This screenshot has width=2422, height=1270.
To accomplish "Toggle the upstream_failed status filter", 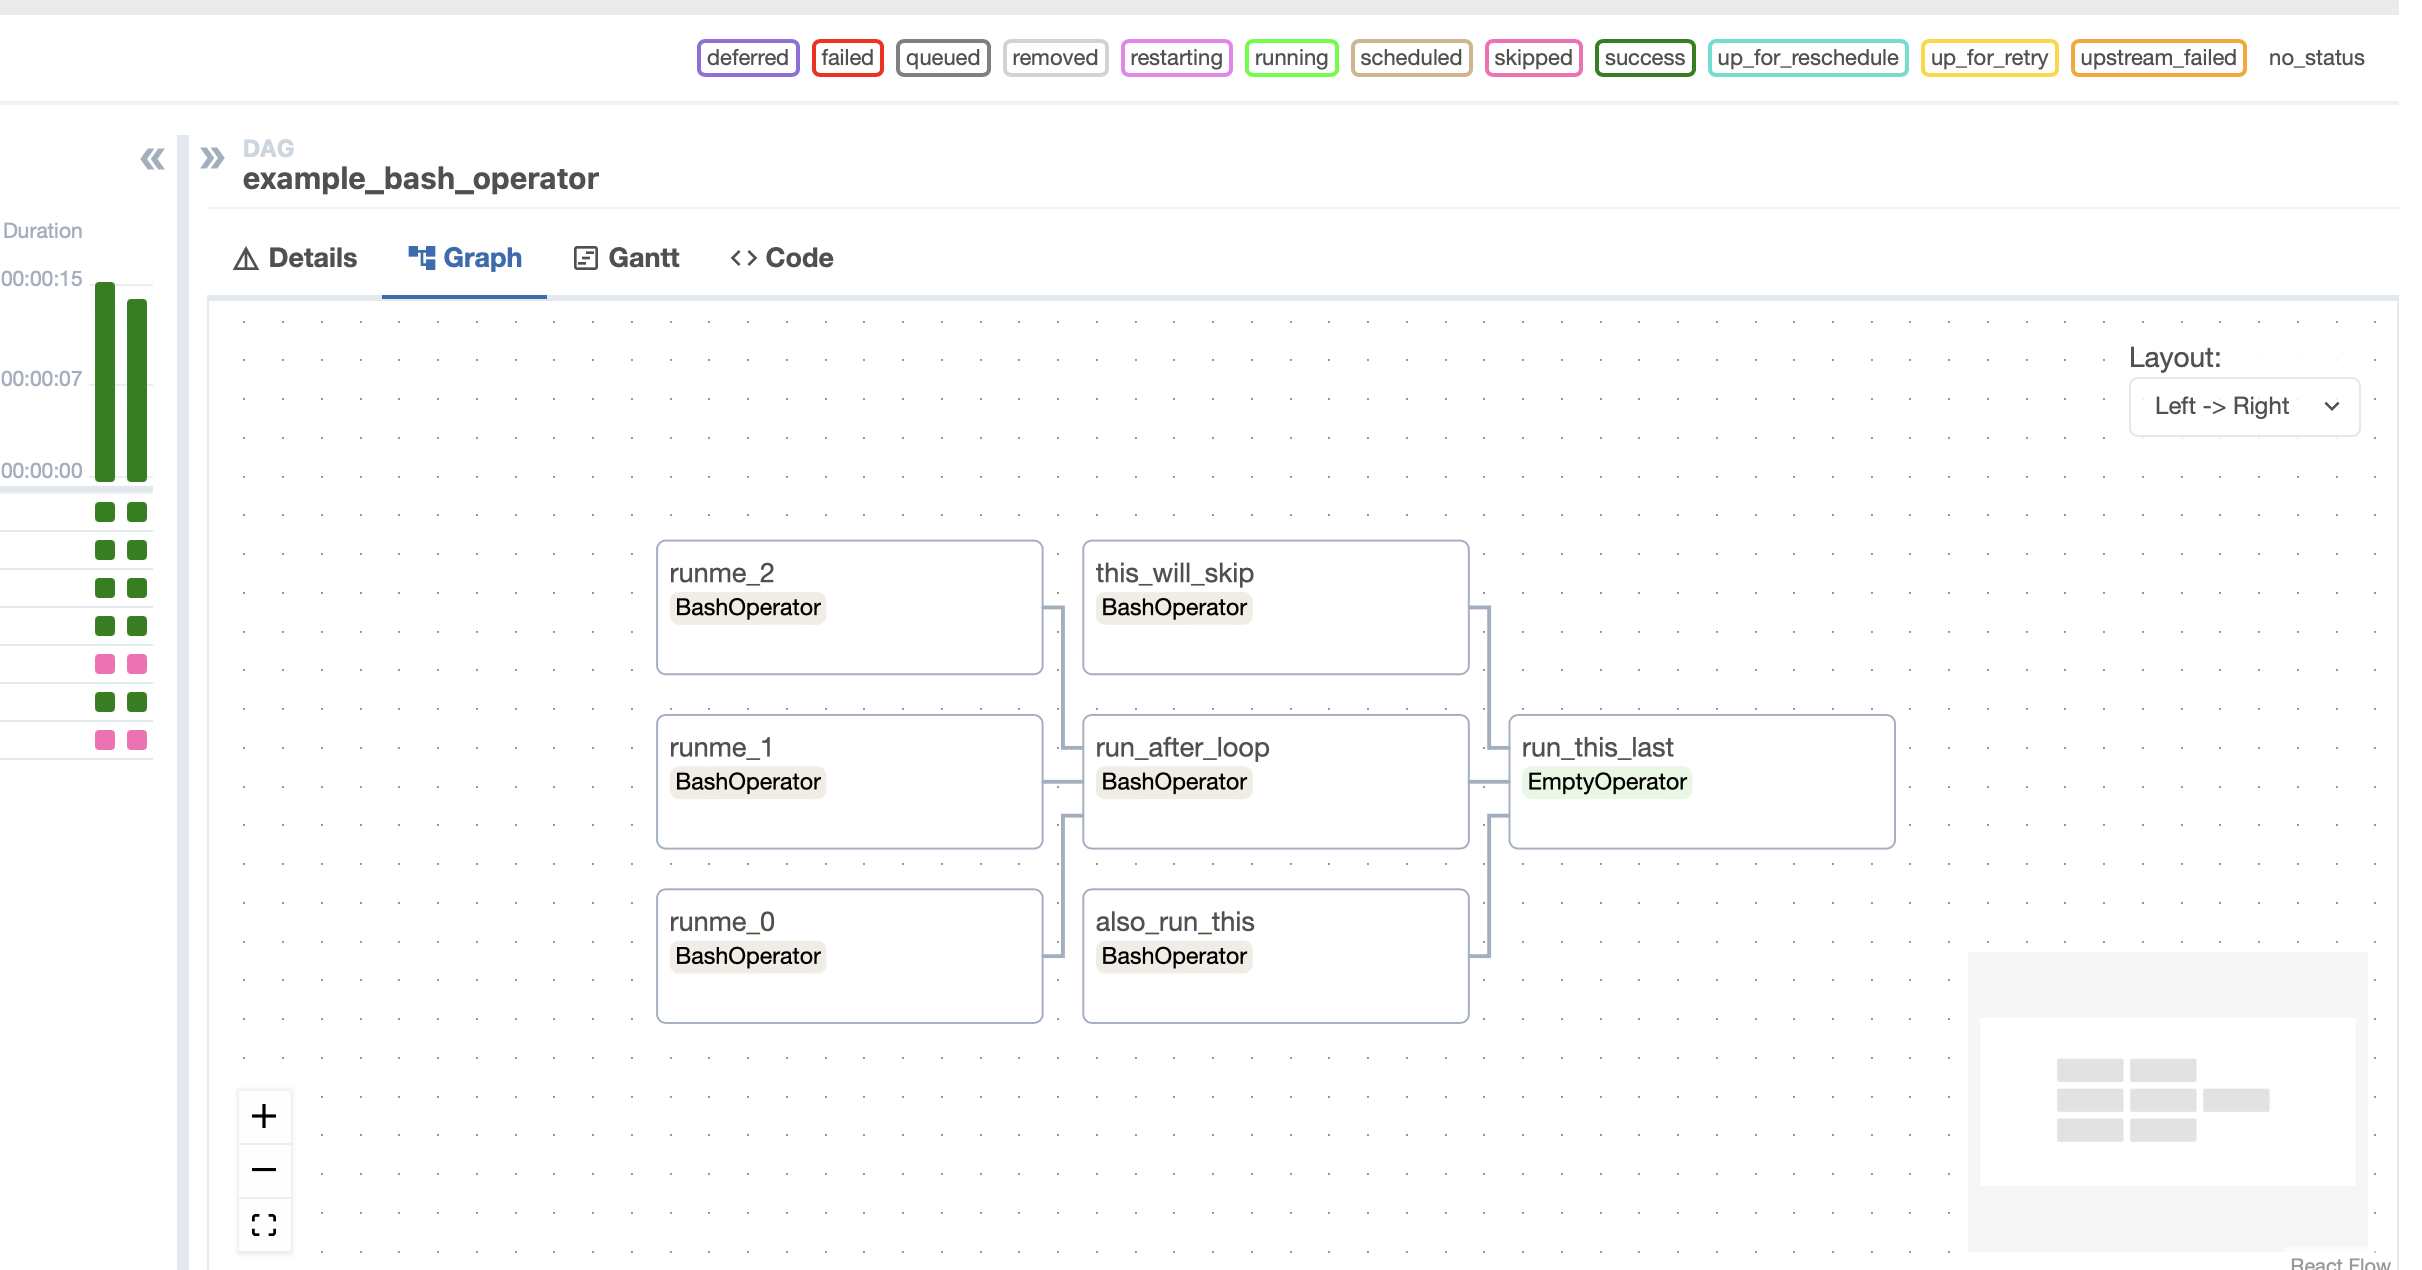I will [x=2157, y=58].
